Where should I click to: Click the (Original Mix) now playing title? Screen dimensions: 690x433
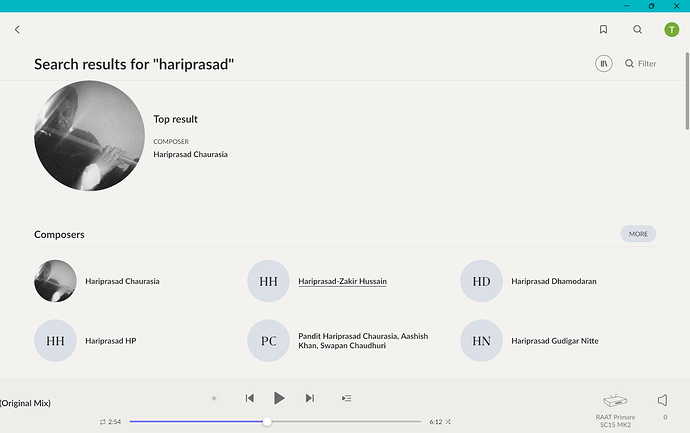[26, 403]
